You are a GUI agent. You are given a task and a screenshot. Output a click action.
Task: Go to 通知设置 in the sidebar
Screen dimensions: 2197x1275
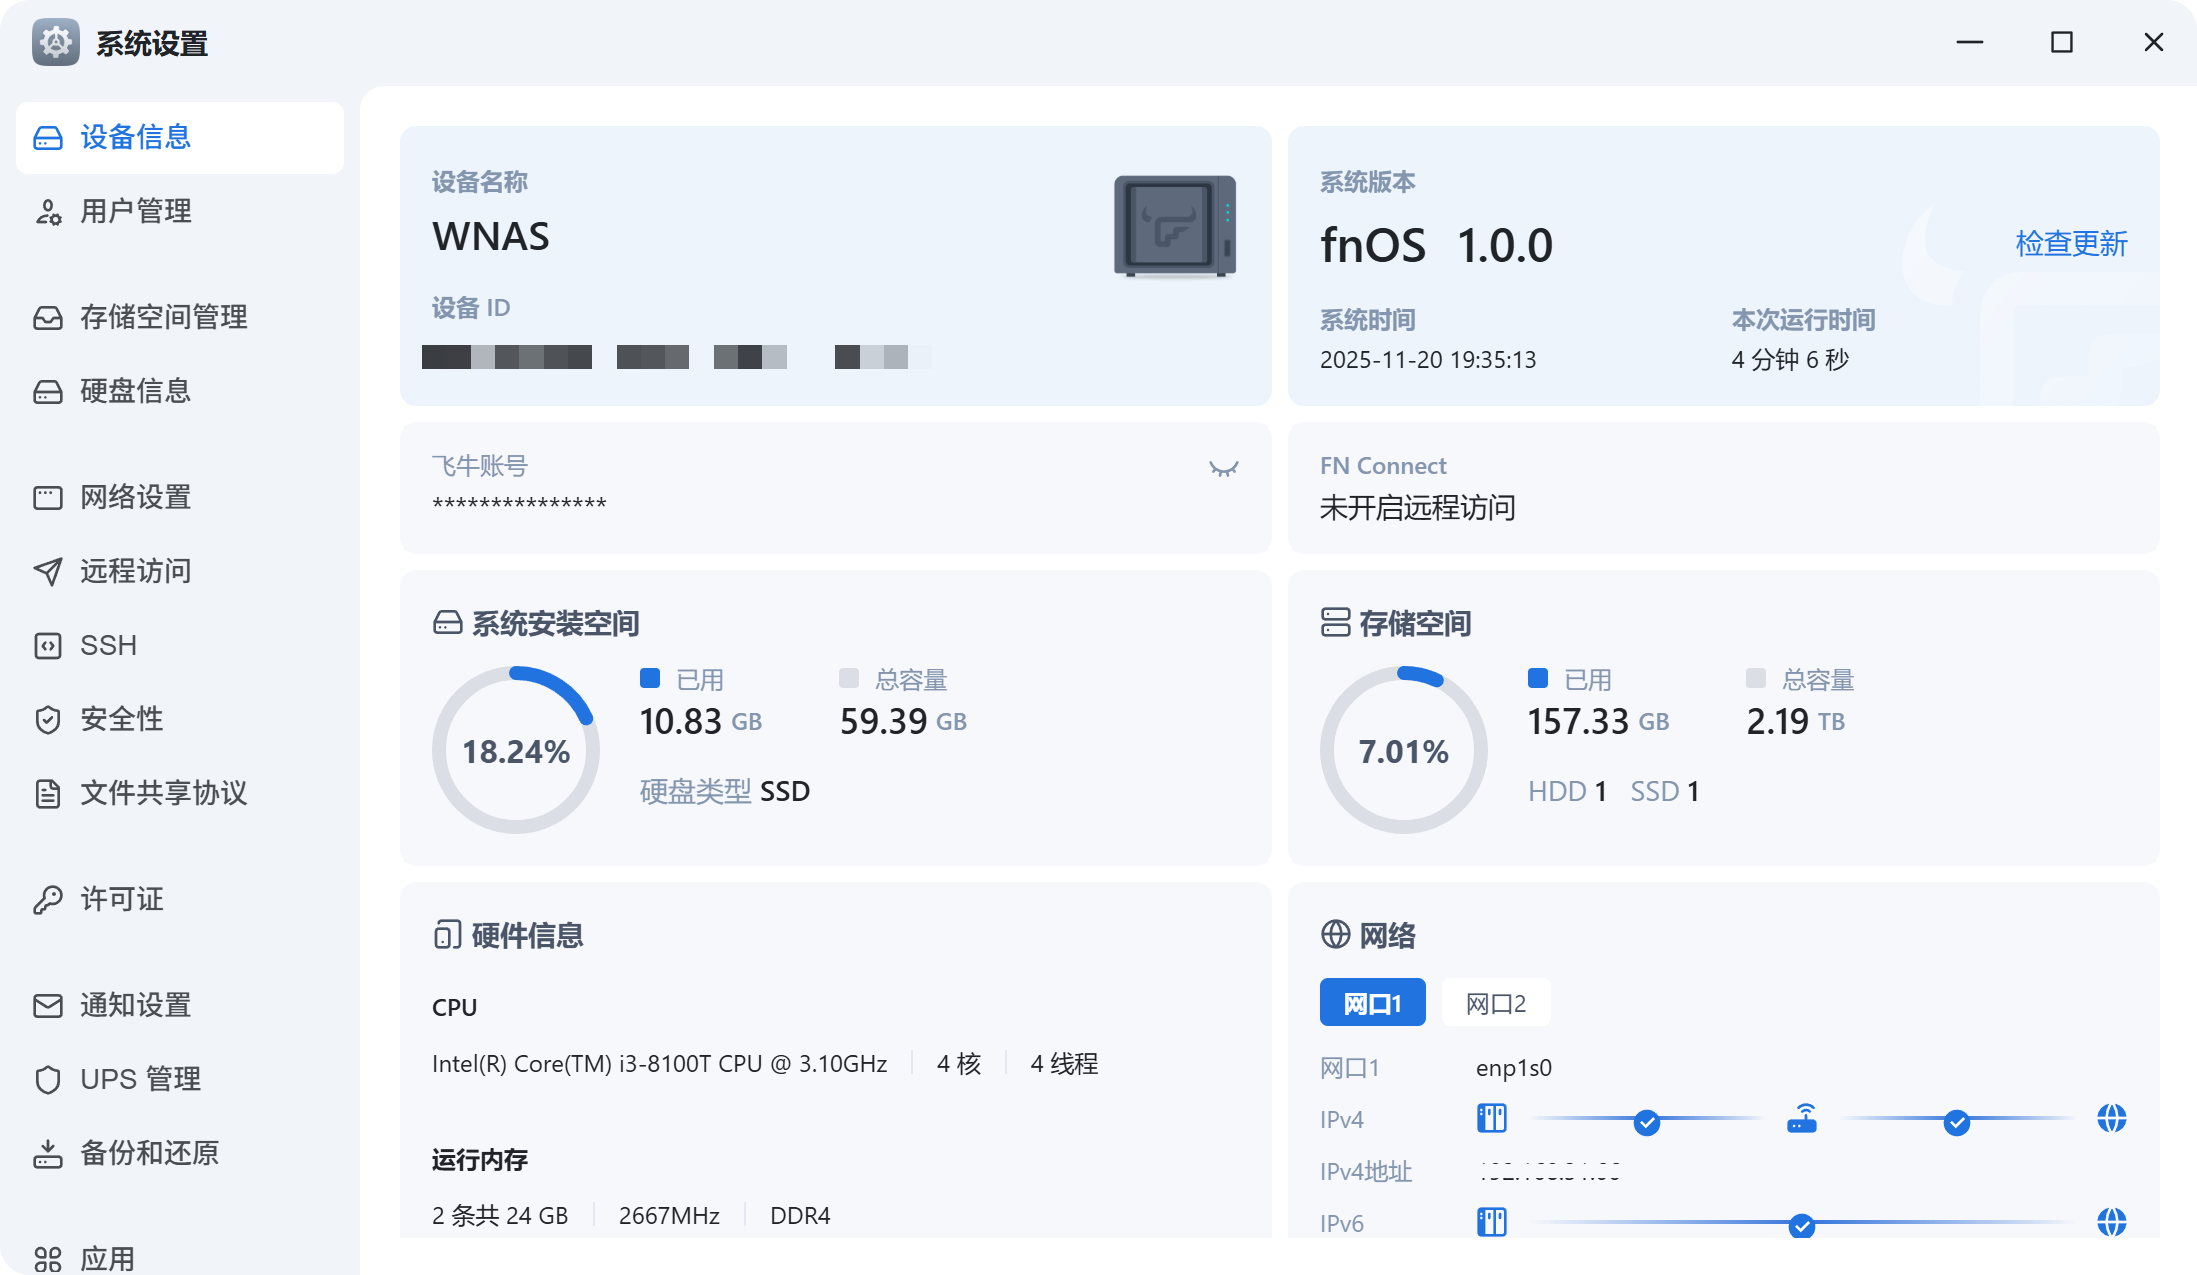click(x=135, y=1005)
